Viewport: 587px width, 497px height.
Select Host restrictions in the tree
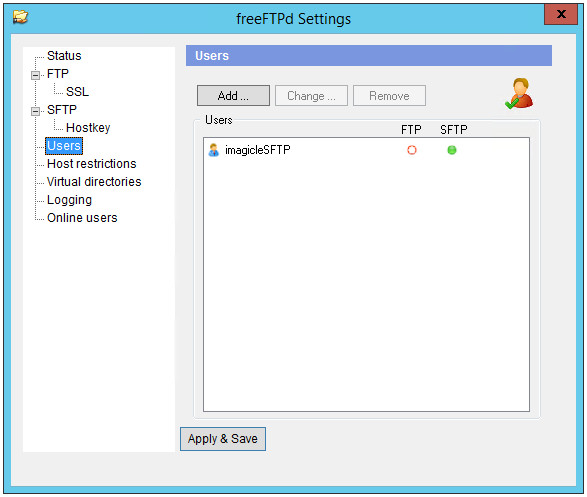[91, 164]
